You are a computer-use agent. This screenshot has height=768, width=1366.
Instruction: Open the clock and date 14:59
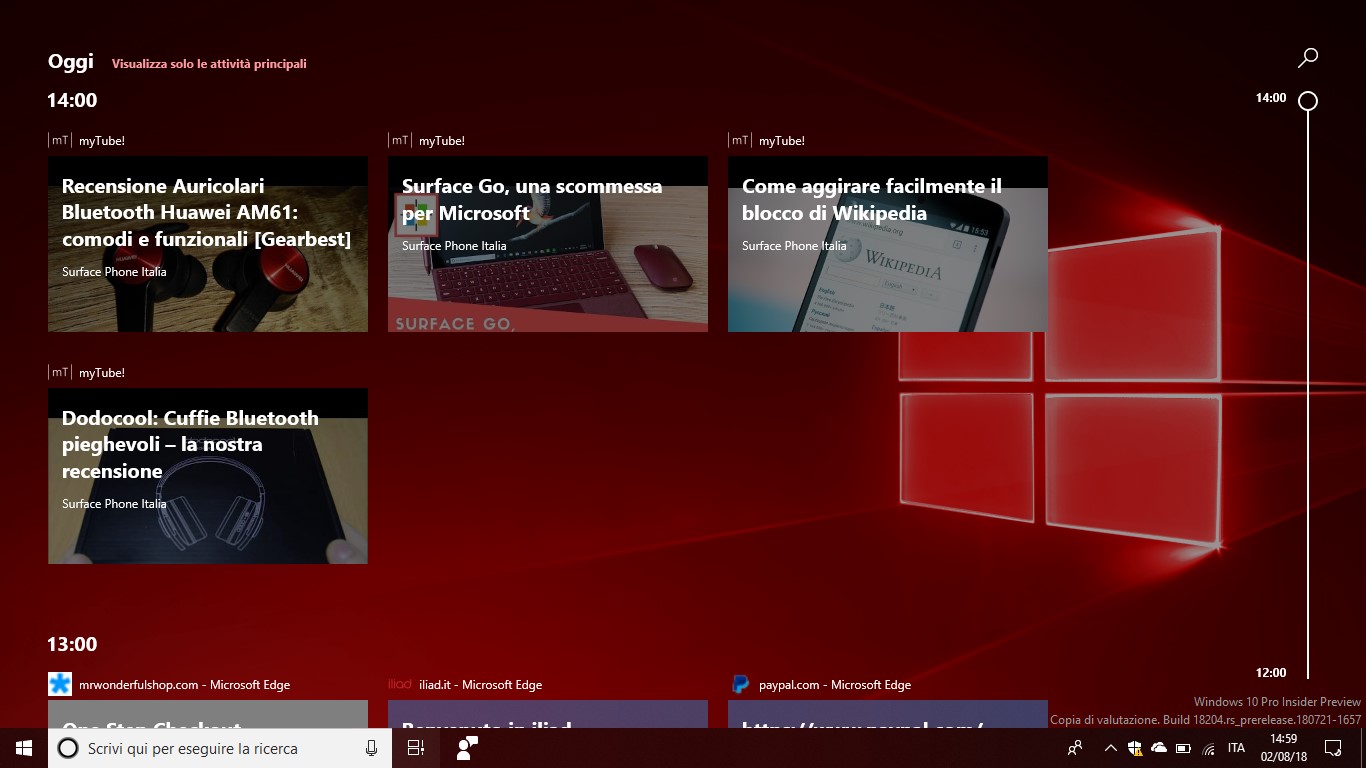1283,748
